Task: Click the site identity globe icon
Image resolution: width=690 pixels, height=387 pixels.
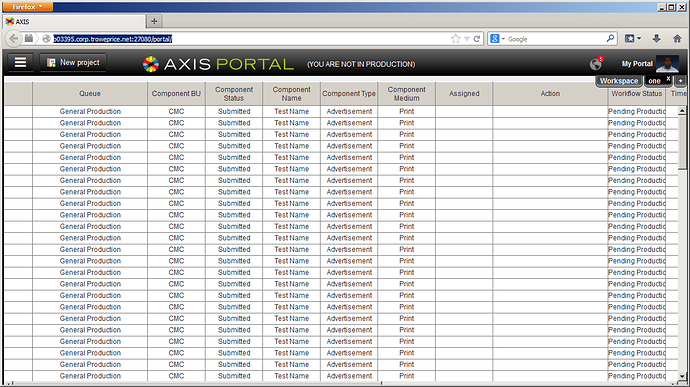Action: 47,39
